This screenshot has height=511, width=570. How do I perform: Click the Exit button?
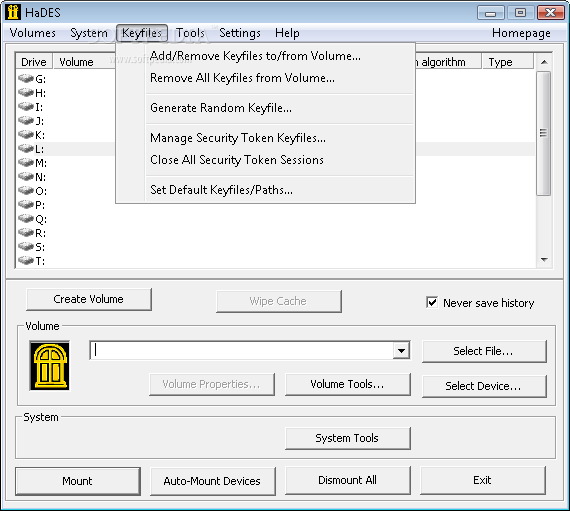pos(483,480)
